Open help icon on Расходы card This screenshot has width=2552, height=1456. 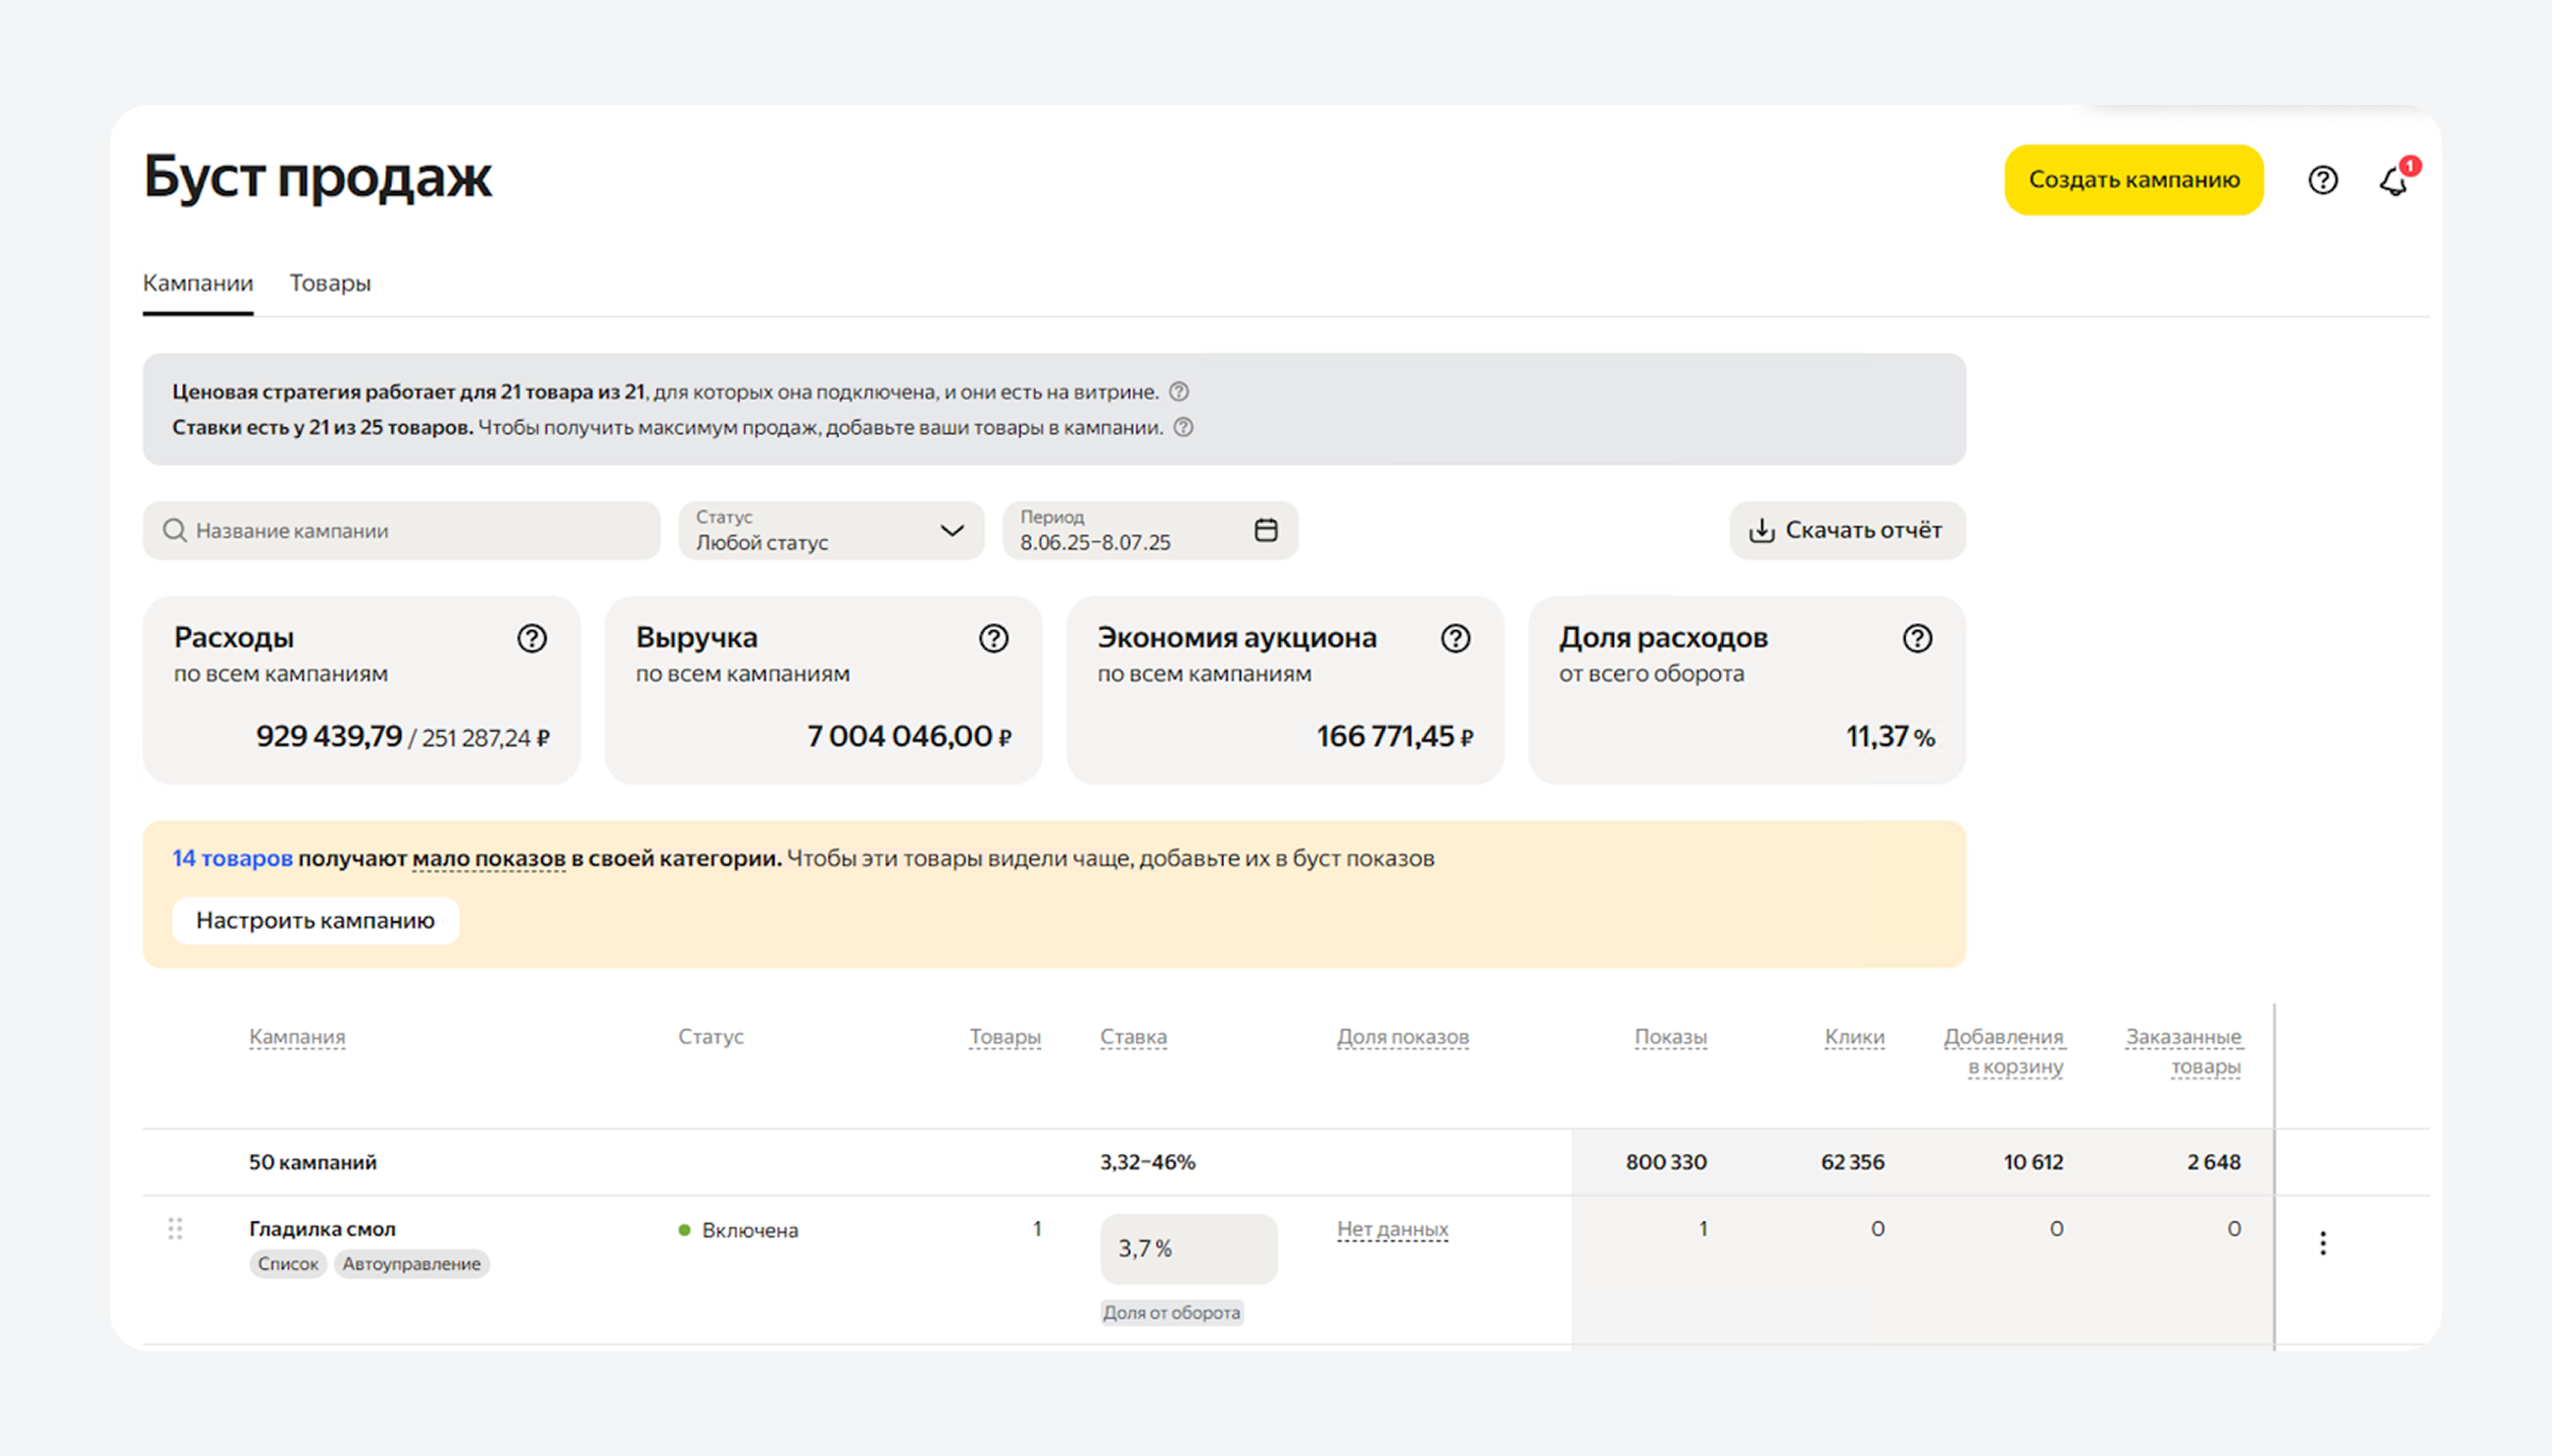532,638
